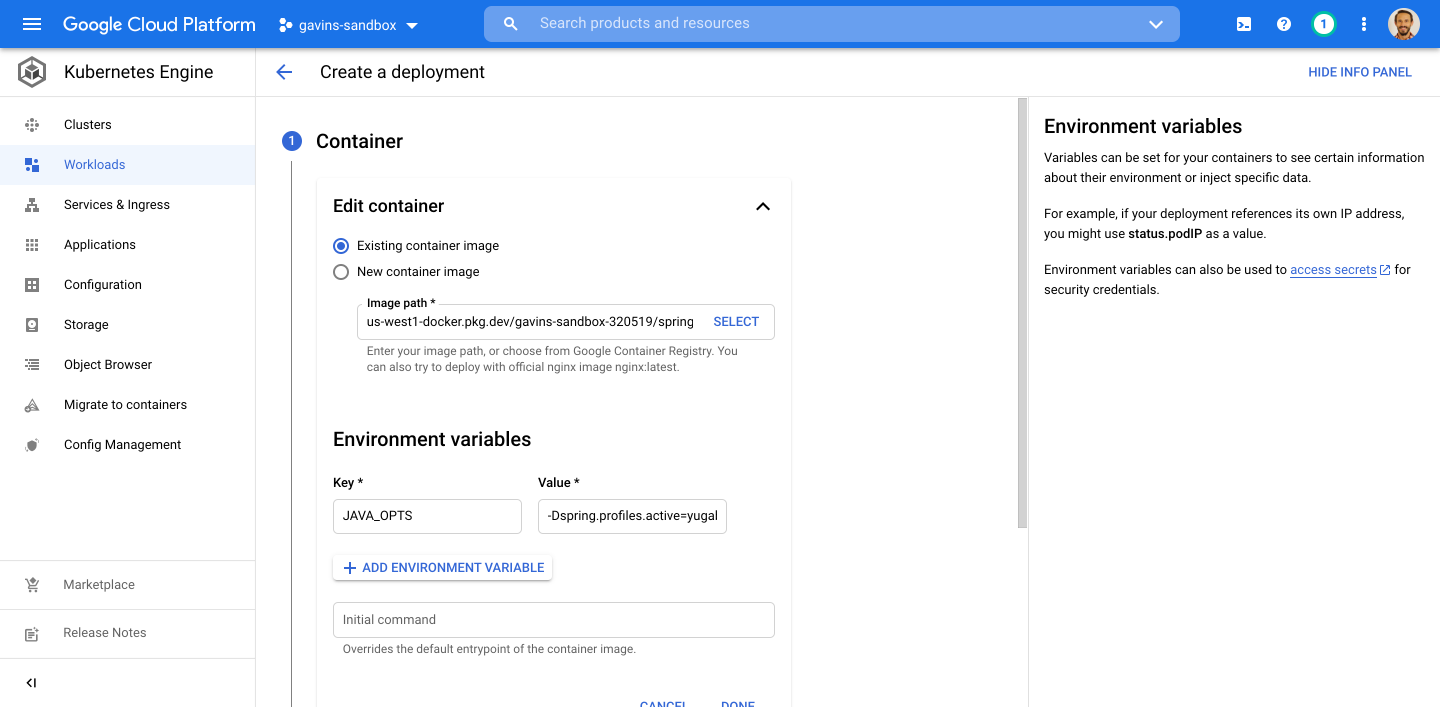Open Config Management from the sidebar
1440x707 pixels.
pos(122,444)
